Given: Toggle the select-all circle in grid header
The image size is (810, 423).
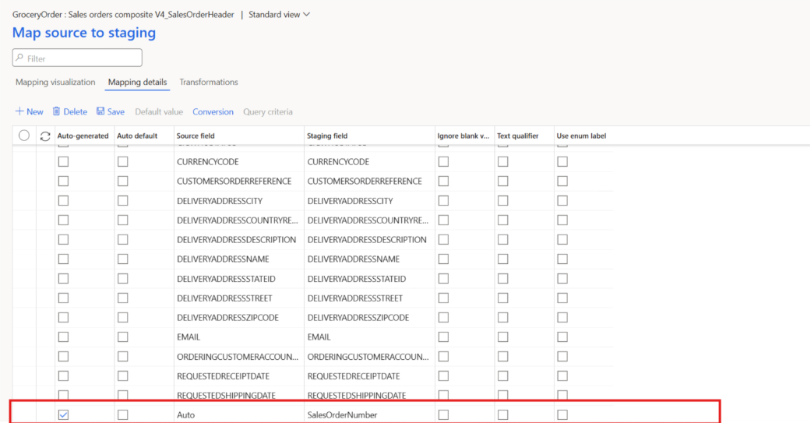Looking at the screenshot, I should 24,135.
